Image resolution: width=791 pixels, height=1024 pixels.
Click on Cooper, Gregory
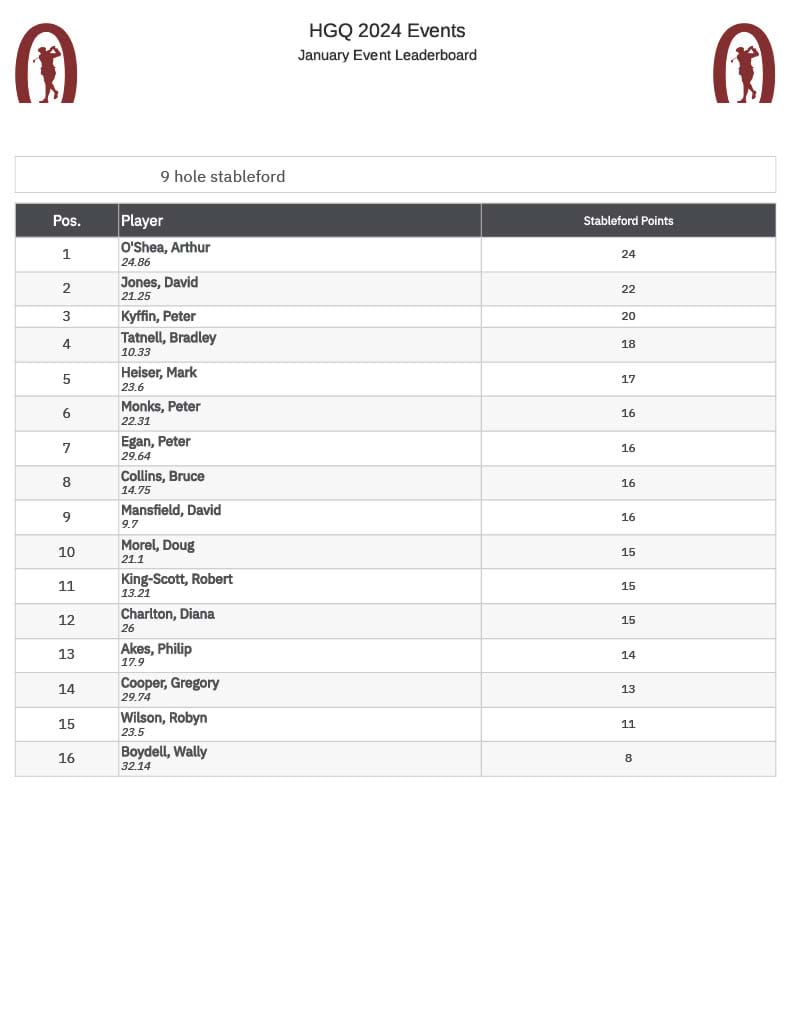tap(170, 683)
